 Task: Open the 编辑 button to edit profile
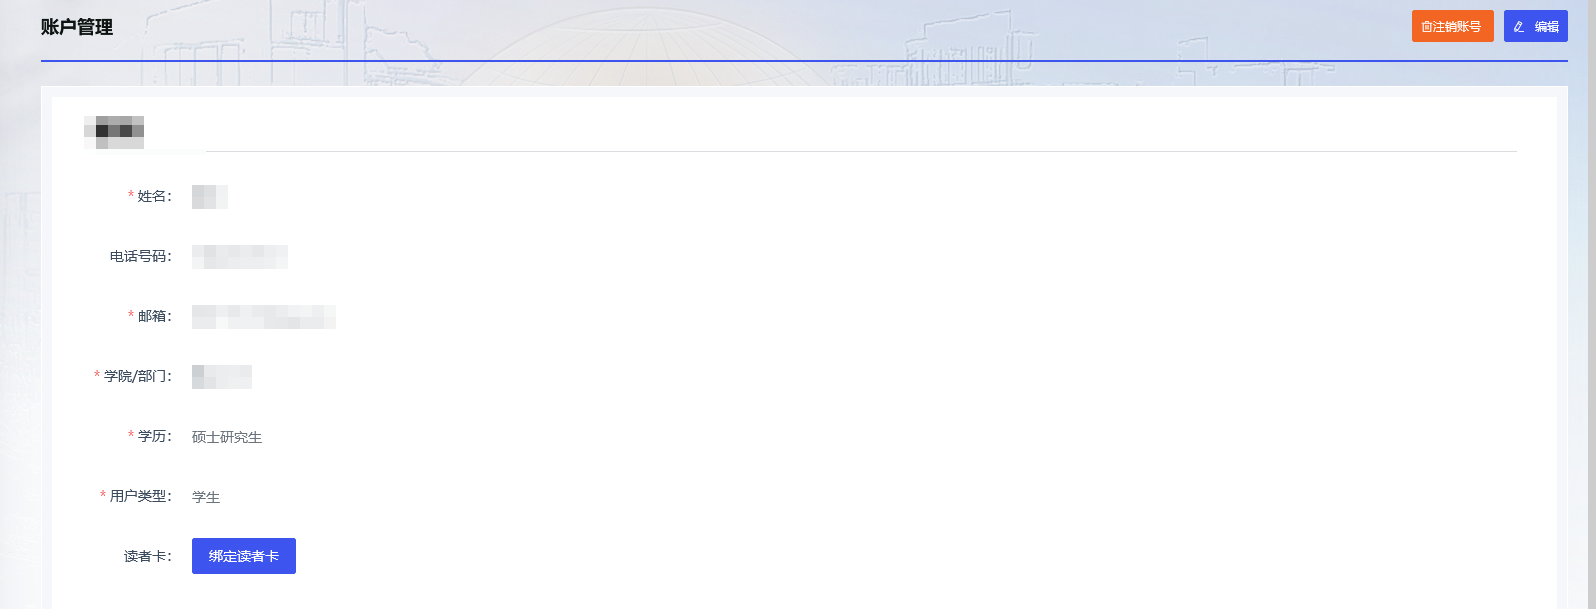[1535, 26]
